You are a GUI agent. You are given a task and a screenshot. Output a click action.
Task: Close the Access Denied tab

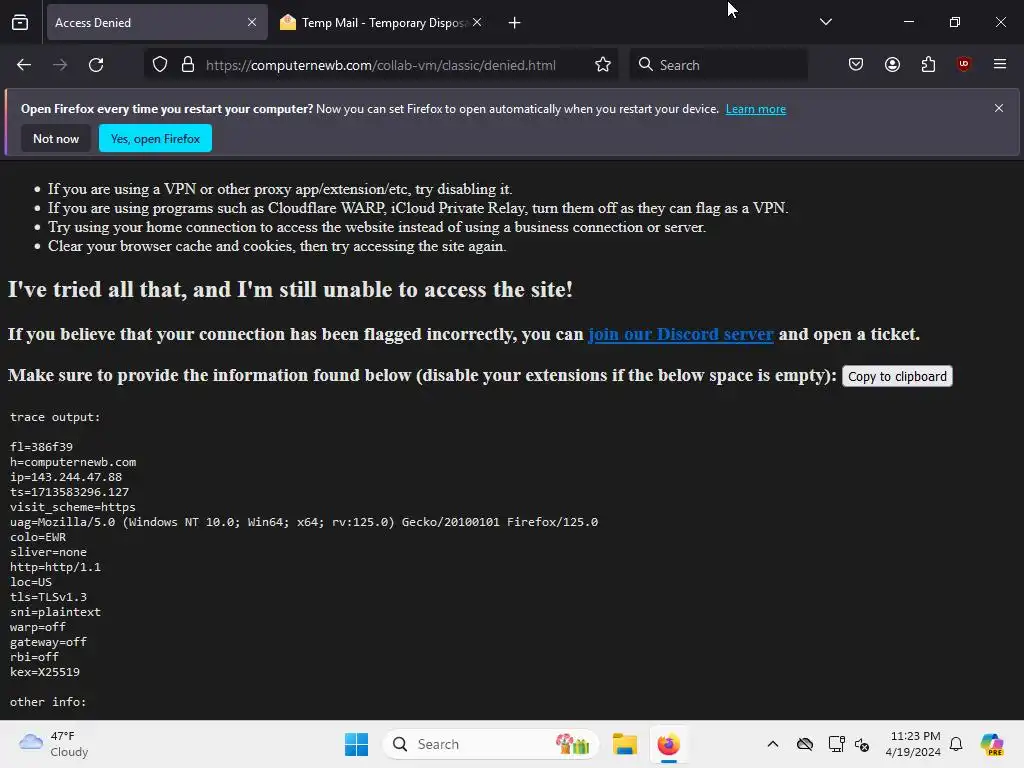click(252, 22)
